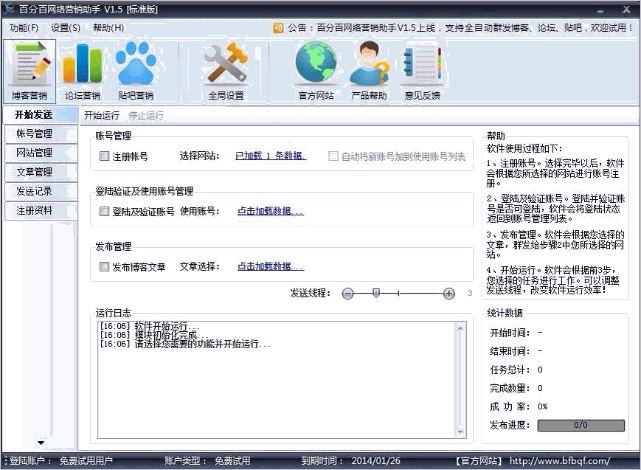Viewport: 641px width, 470px height.
Task: Click log line 软件开始运行
Action: pyautogui.click(x=150, y=326)
